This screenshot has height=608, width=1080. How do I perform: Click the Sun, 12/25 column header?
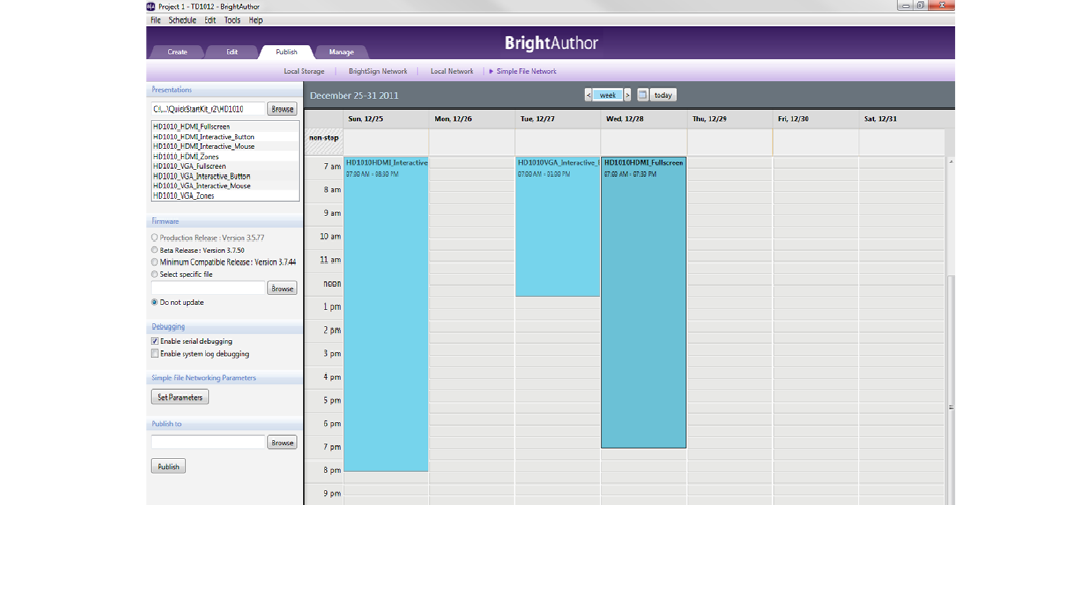pos(386,119)
